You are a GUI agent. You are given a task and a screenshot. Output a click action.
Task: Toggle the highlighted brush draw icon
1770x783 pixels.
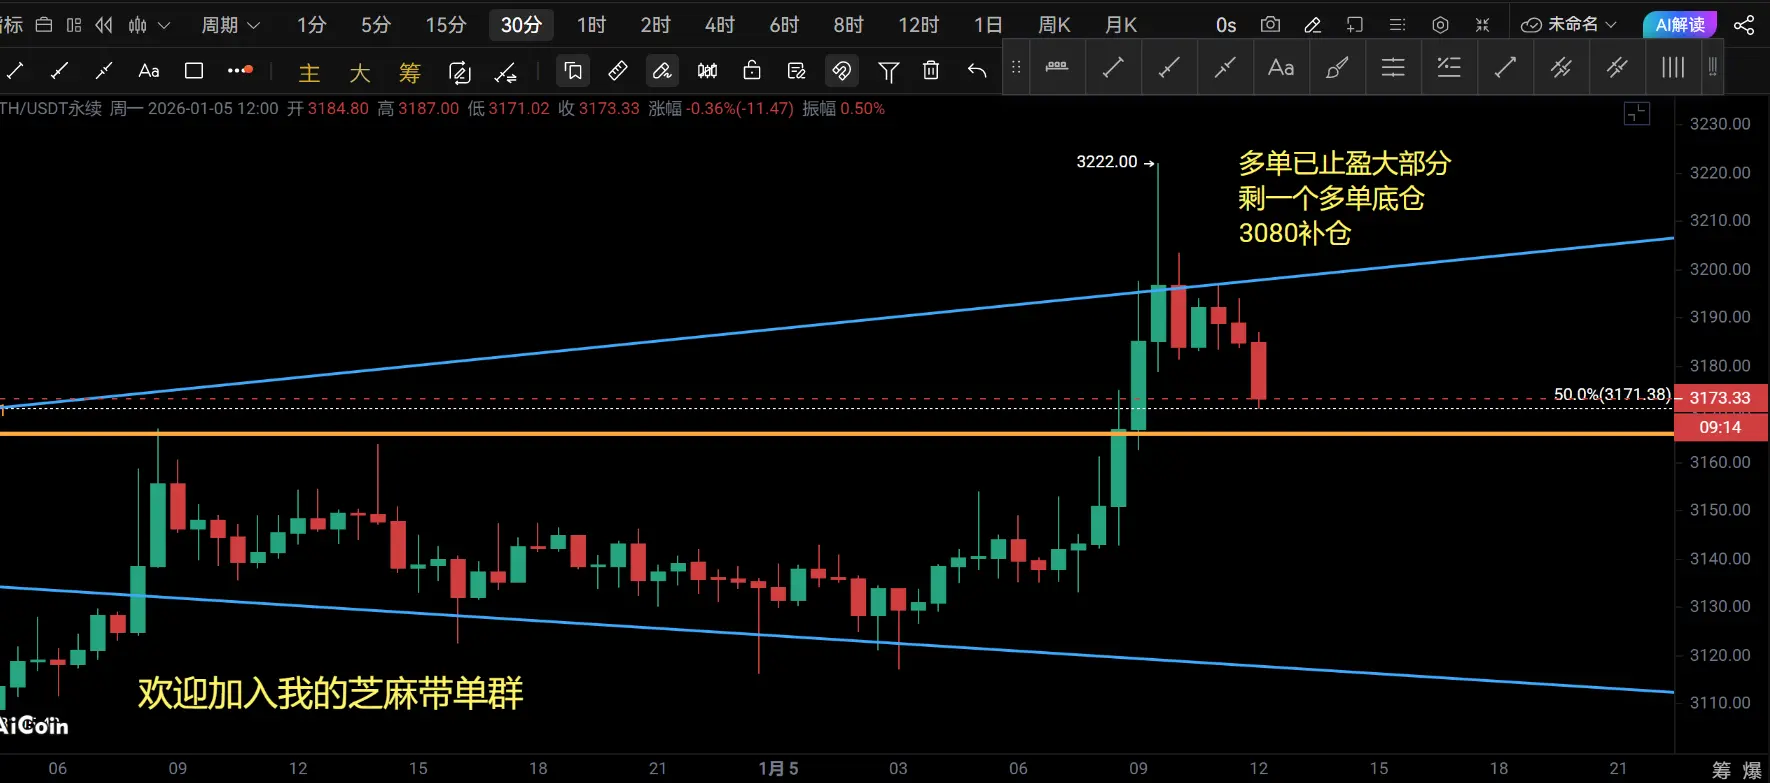662,70
